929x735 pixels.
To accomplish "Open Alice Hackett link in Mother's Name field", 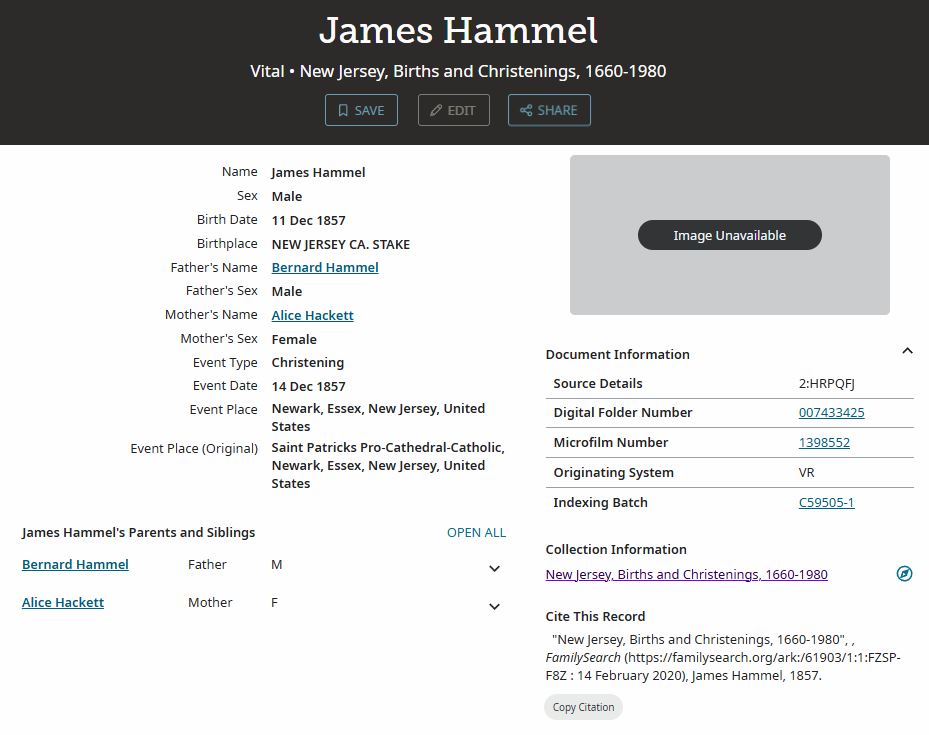I will [x=312, y=315].
